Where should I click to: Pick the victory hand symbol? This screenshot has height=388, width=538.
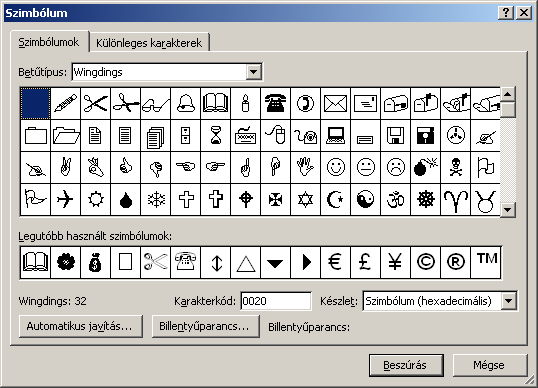pyautogui.click(x=66, y=167)
